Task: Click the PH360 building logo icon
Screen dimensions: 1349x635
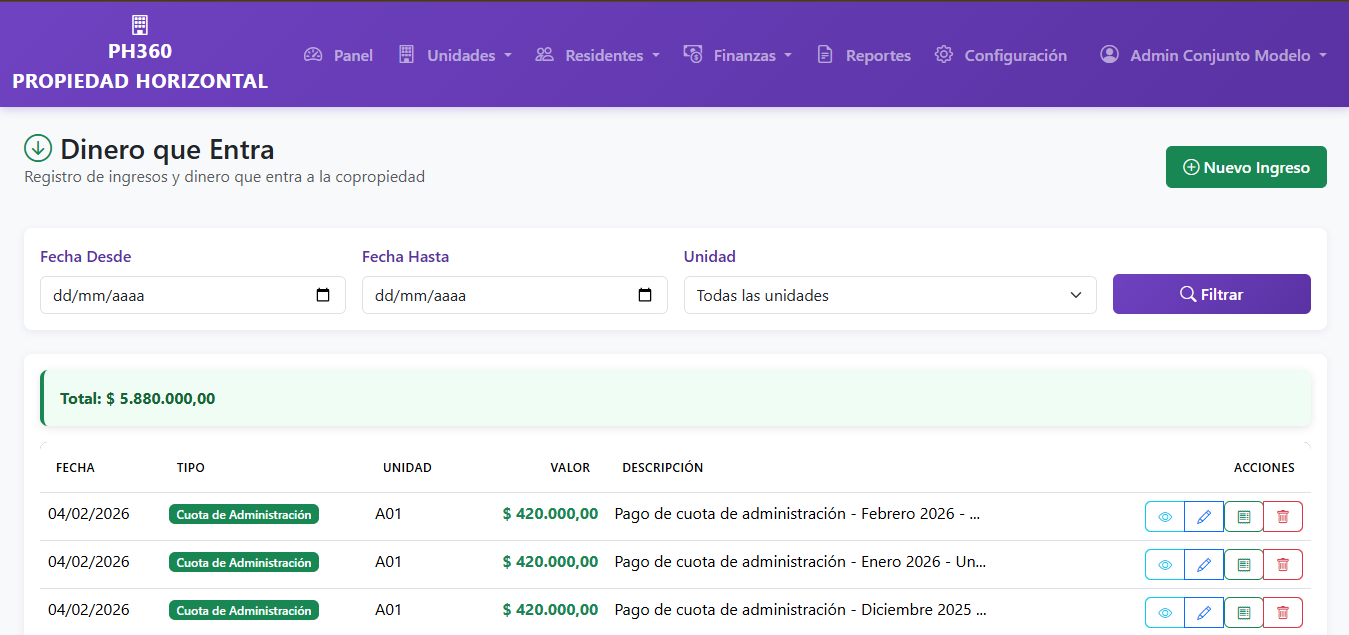Action: (x=140, y=25)
